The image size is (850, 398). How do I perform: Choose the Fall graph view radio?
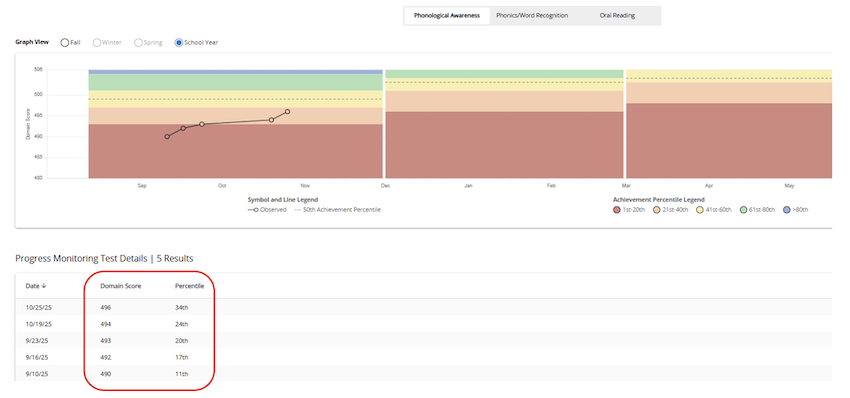pos(65,42)
